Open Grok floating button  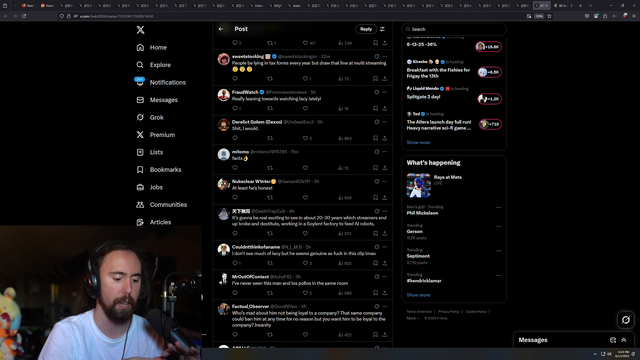tap(626, 320)
